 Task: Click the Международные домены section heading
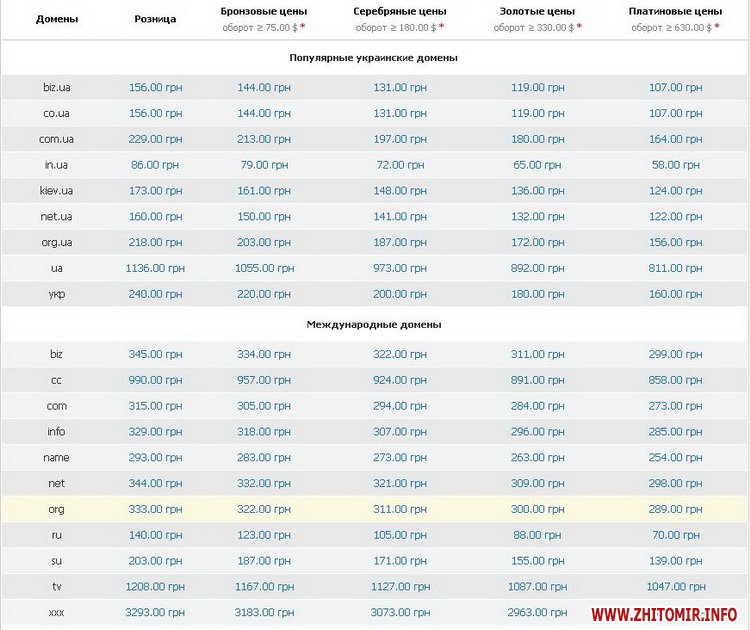click(x=373, y=324)
